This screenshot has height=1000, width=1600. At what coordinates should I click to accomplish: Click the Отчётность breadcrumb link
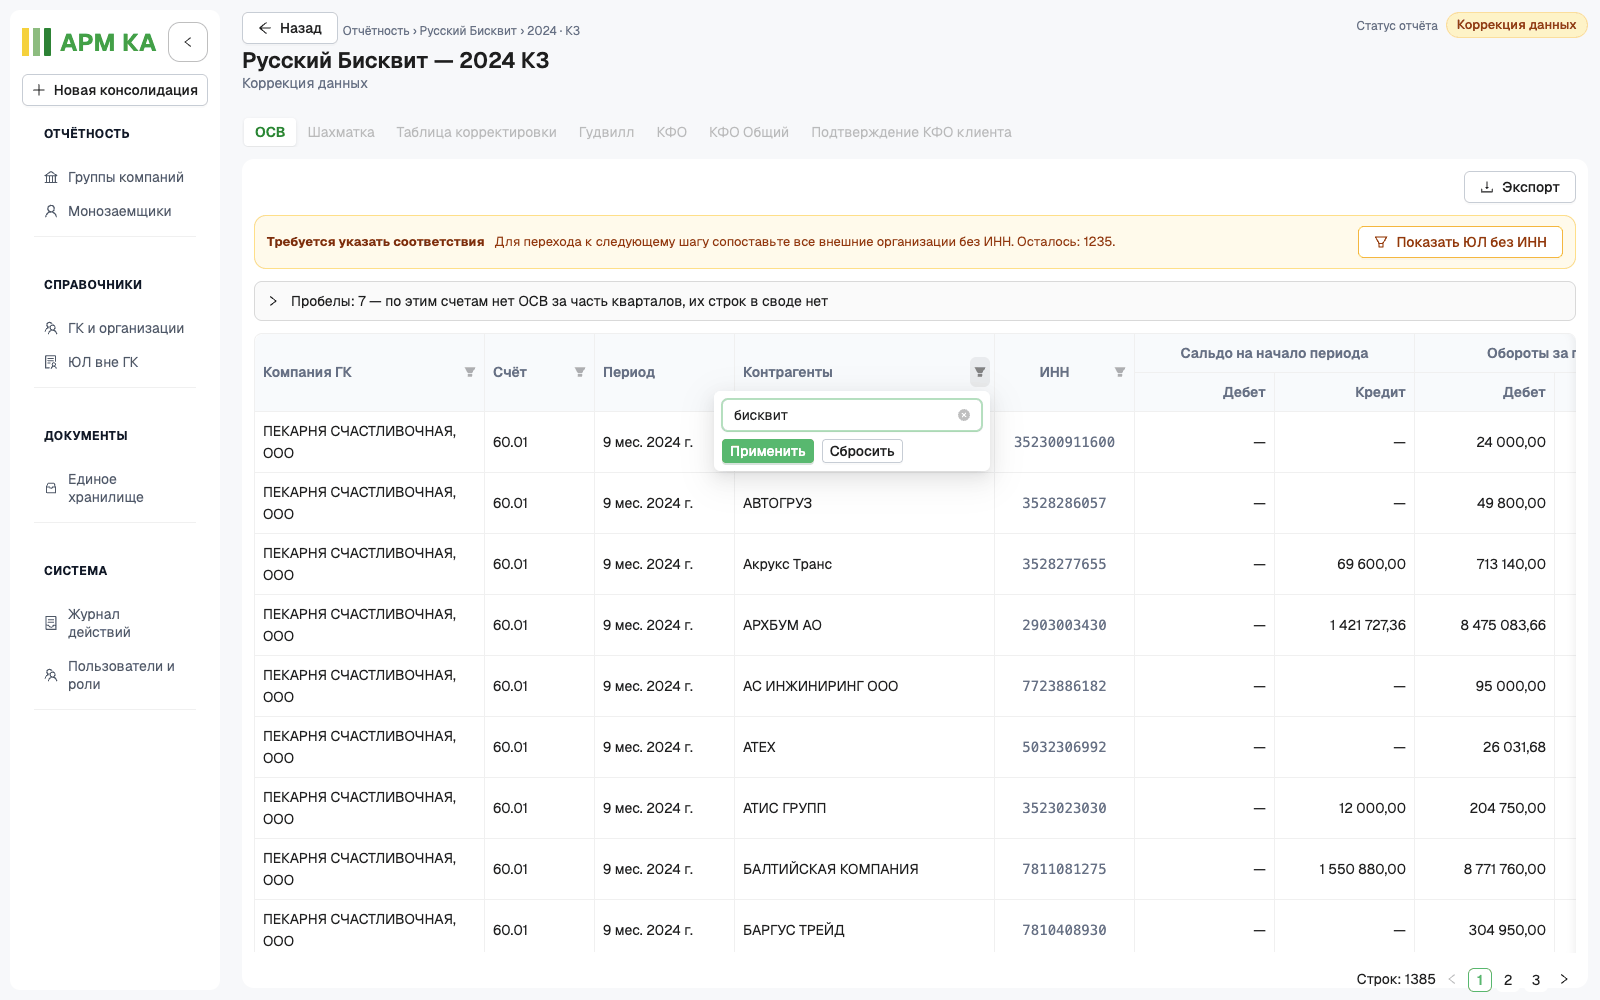(376, 31)
